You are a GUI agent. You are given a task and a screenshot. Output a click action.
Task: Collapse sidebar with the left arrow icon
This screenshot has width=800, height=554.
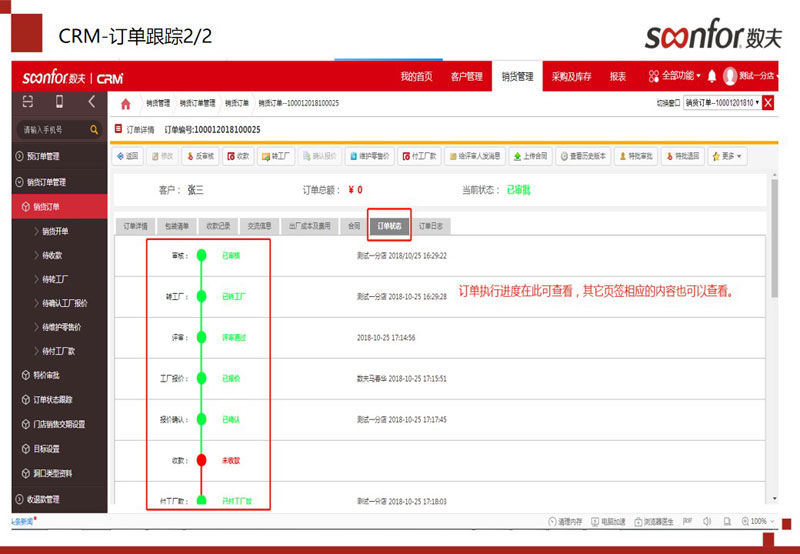pos(91,102)
